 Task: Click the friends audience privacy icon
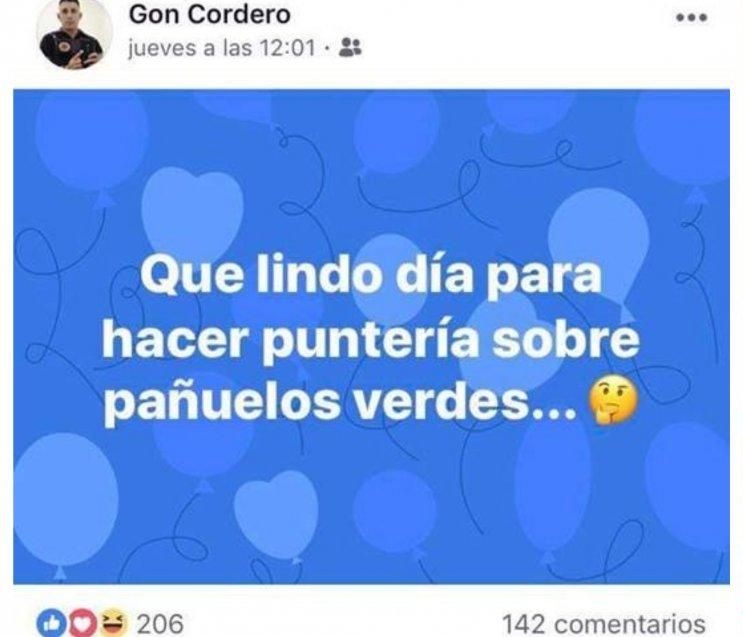point(350,47)
